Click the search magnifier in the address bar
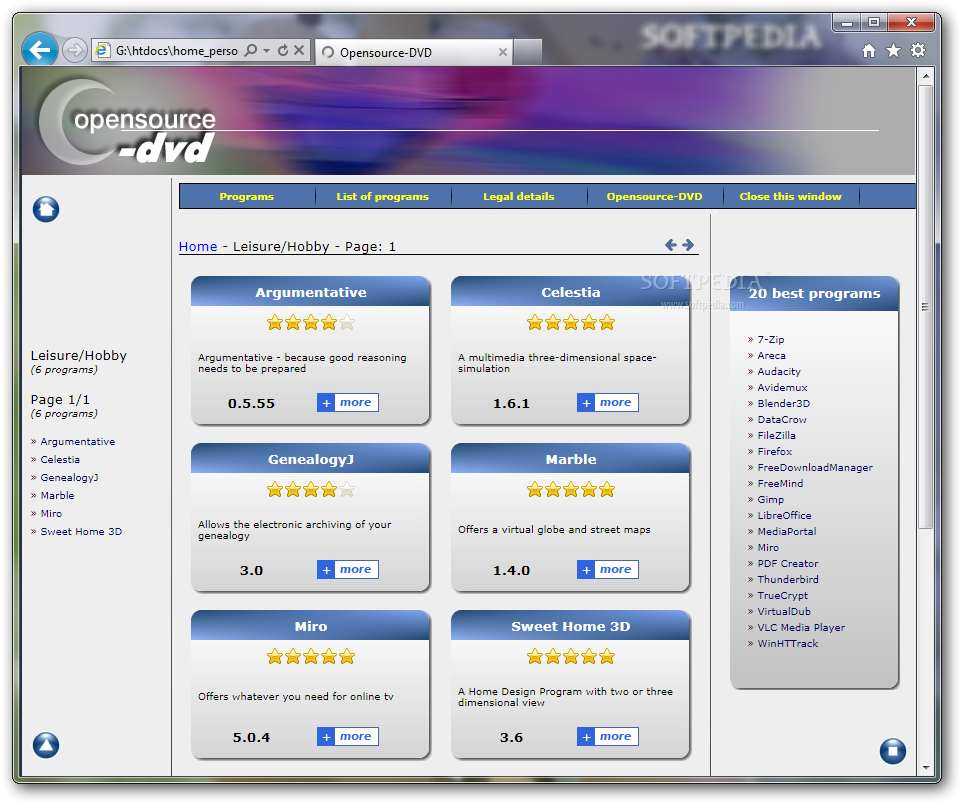Screen dimensions: 962x804 coord(251,50)
